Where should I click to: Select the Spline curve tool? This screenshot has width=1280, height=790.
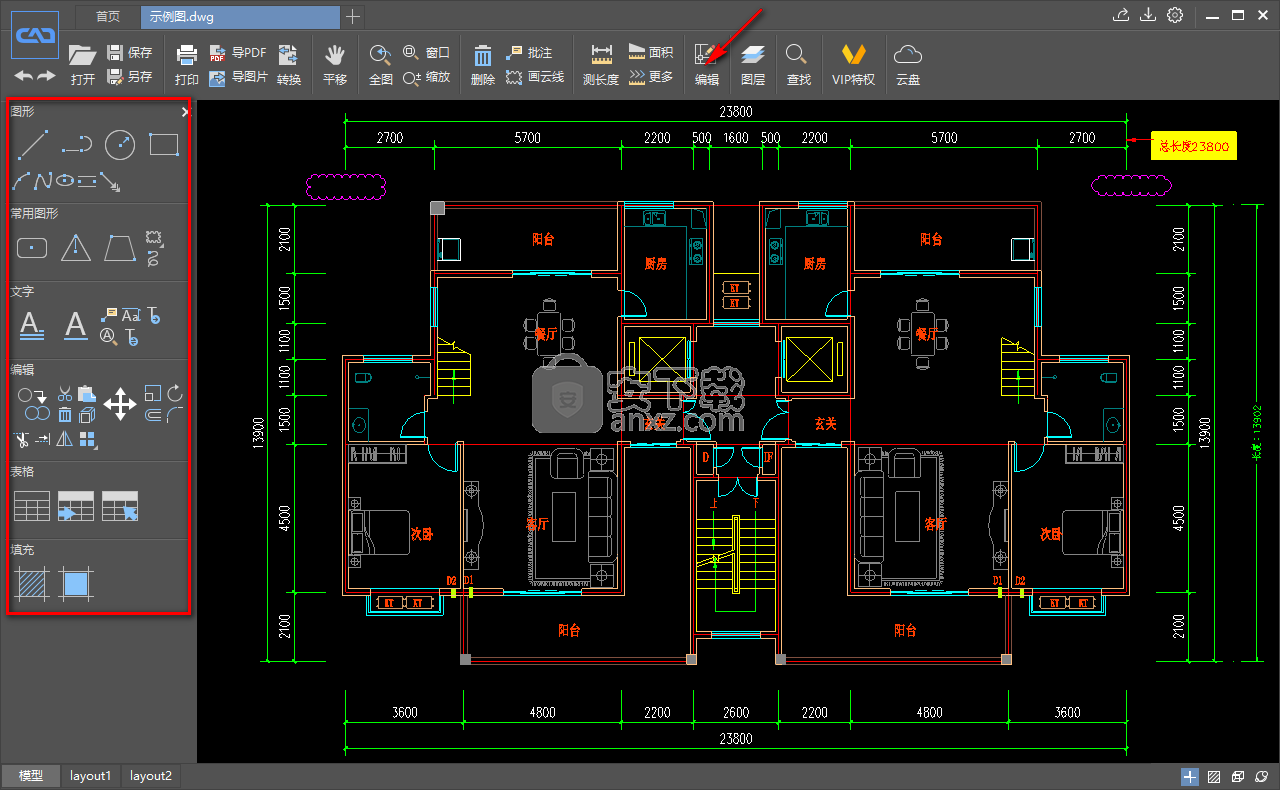pos(42,182)
